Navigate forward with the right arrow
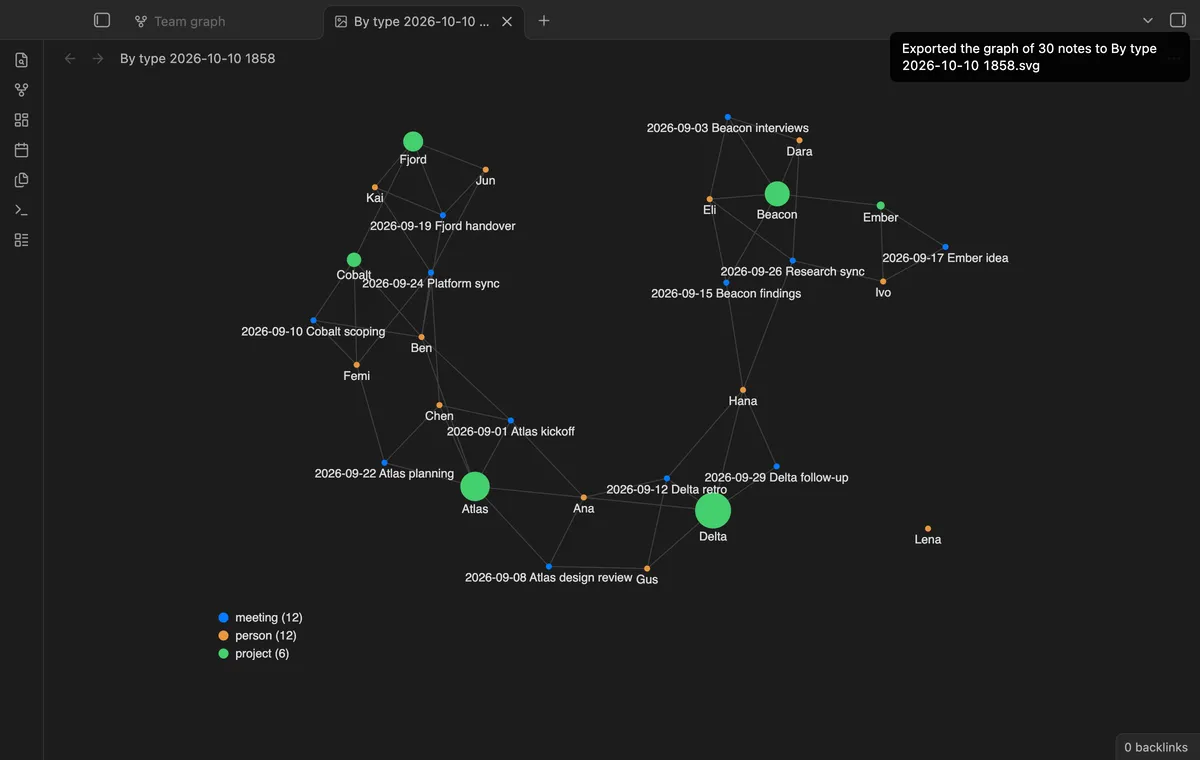1200x760 pixels. [98, 58]
